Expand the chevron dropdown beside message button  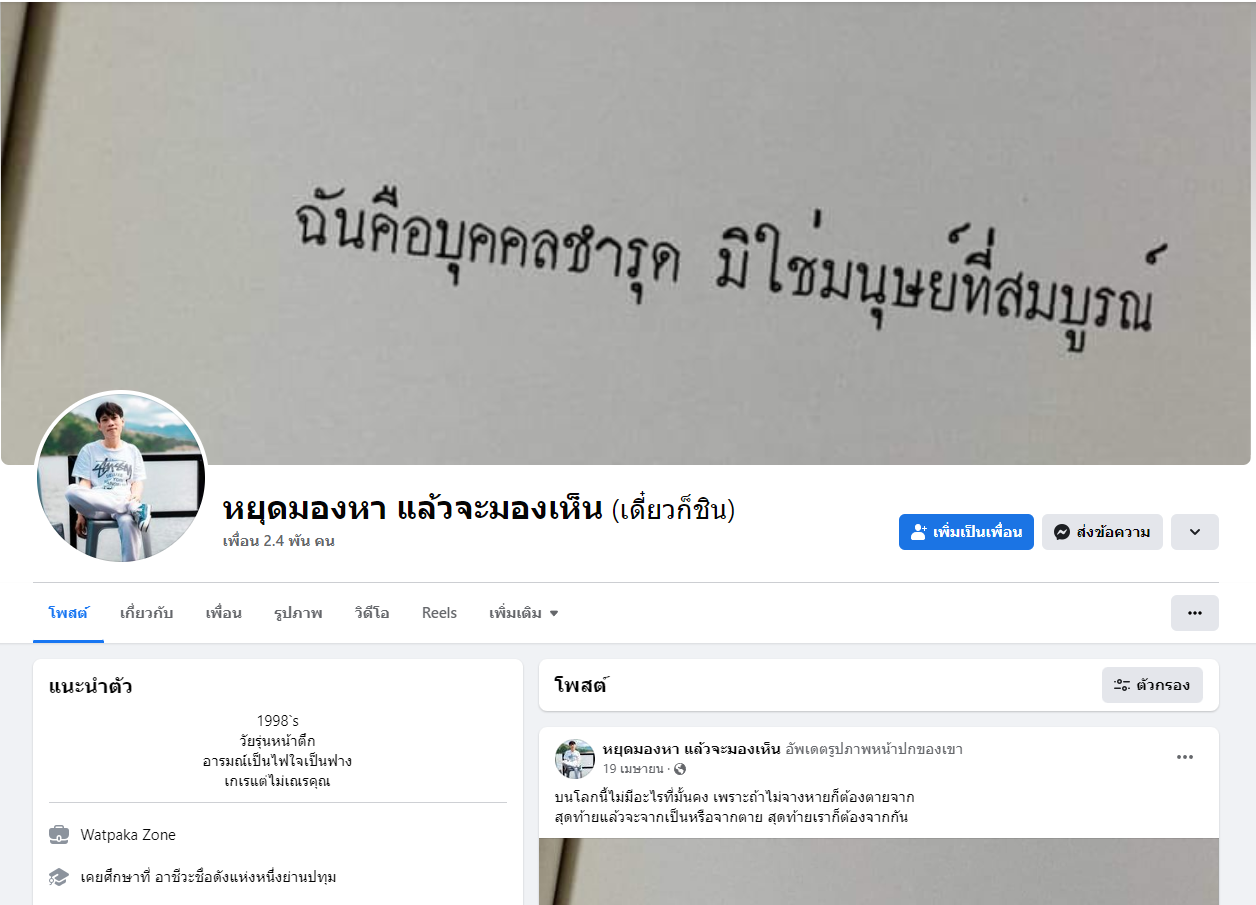(x=1195, y=532)
